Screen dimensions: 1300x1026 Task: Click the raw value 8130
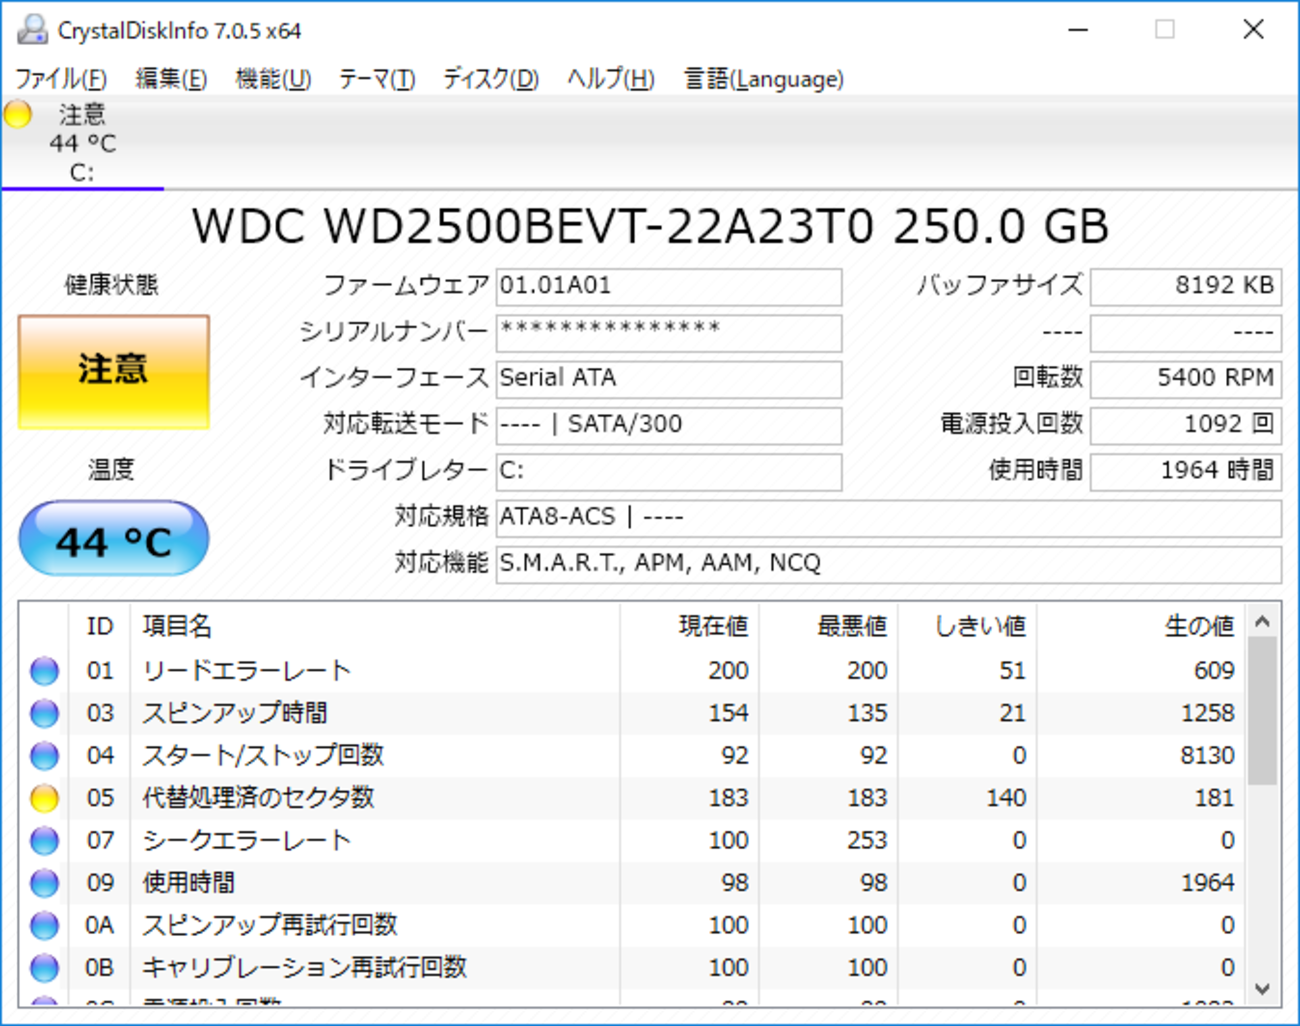(x=1207, y=756)
